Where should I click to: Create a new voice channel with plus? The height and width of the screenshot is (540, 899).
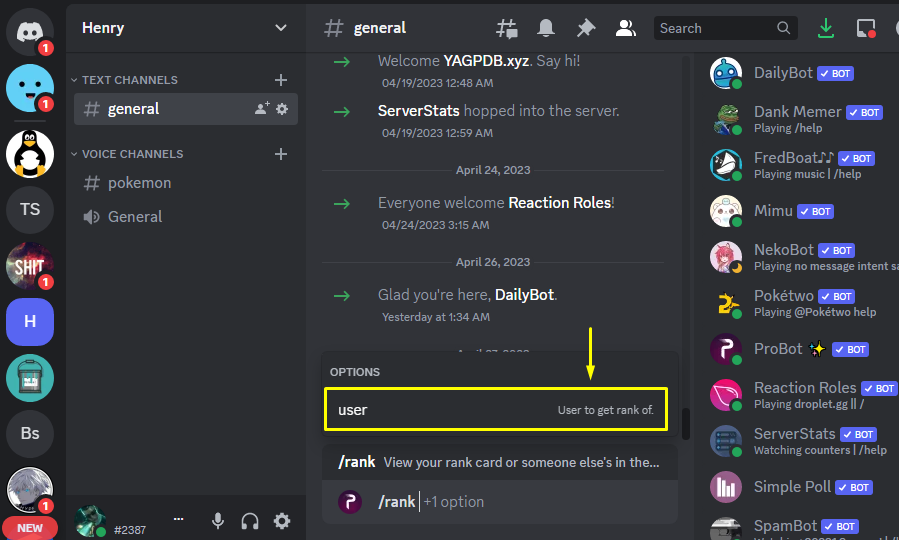[x=281, y=154]
